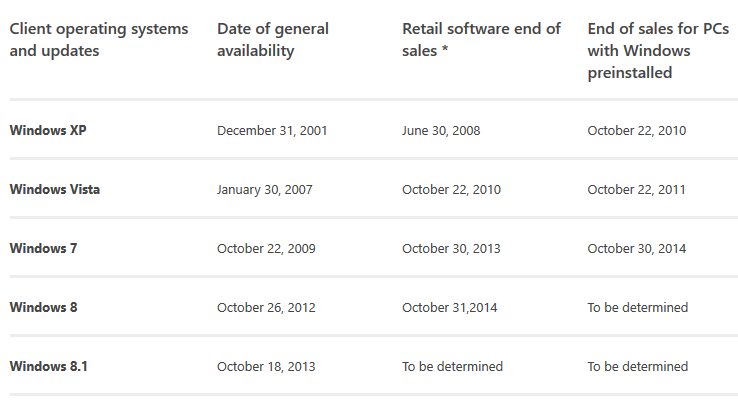Select the October 22, 2011 cell
This screenshot has width=738, height=401.
coord(636,190)
